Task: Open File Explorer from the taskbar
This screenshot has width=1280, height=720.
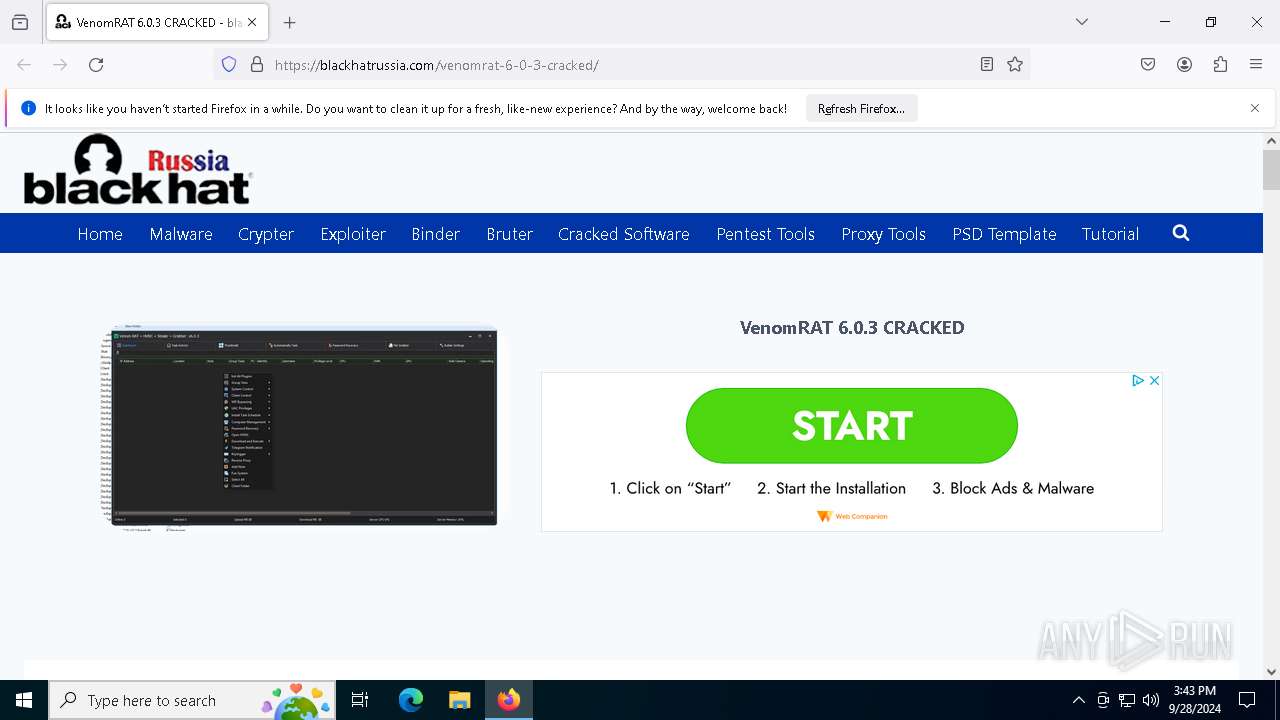Action: pos(459,700)
